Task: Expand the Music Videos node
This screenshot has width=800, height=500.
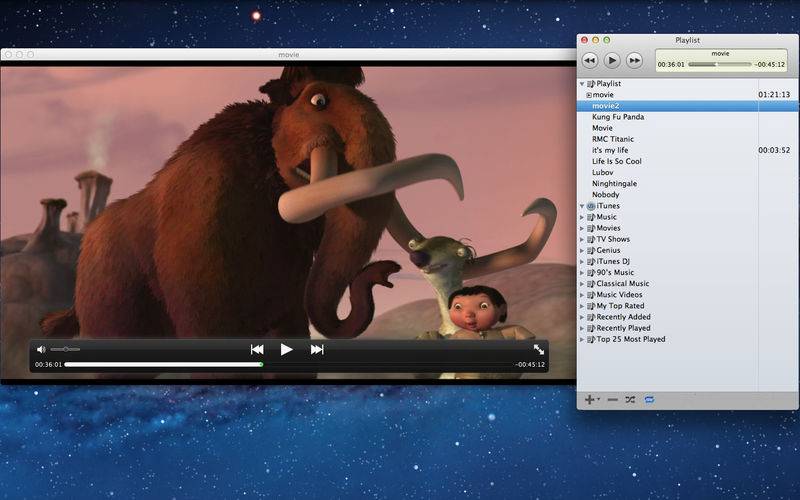Action: pos(582,295)
